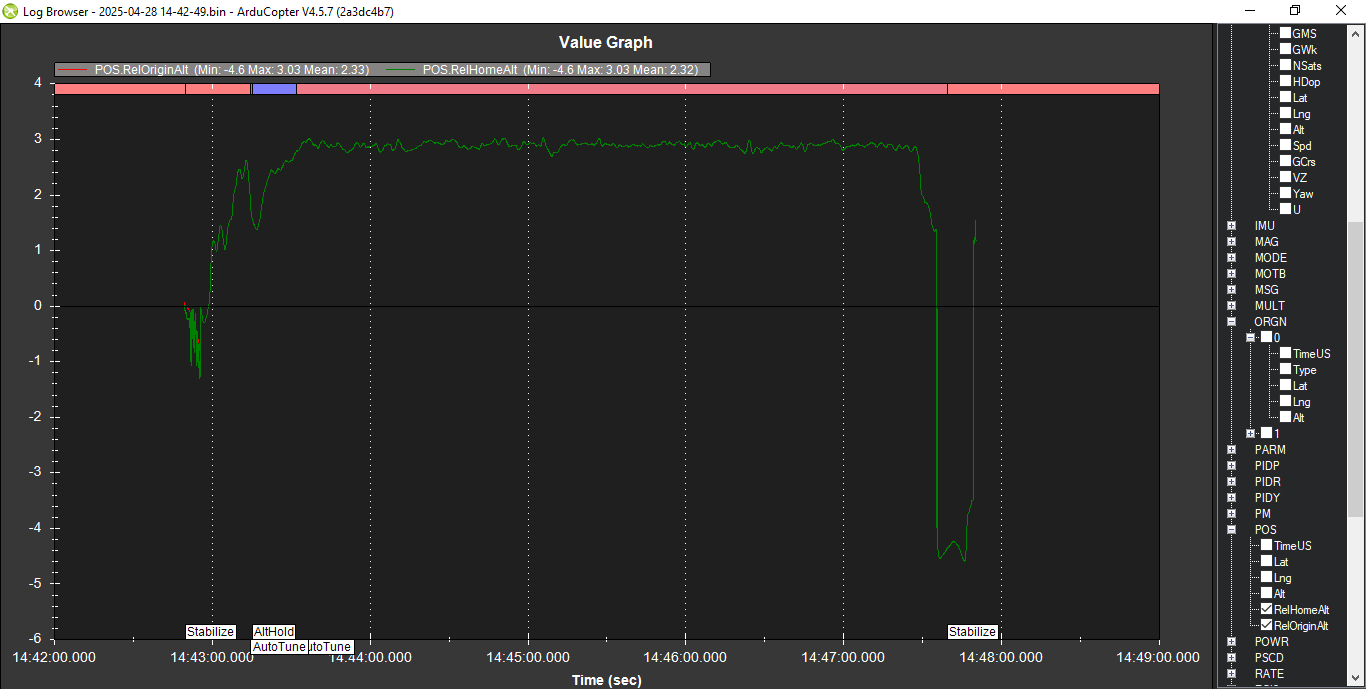This screenshot has height=689, width=1366.
Task: Select the MODE tree label
Action: tap(1271, 258)
